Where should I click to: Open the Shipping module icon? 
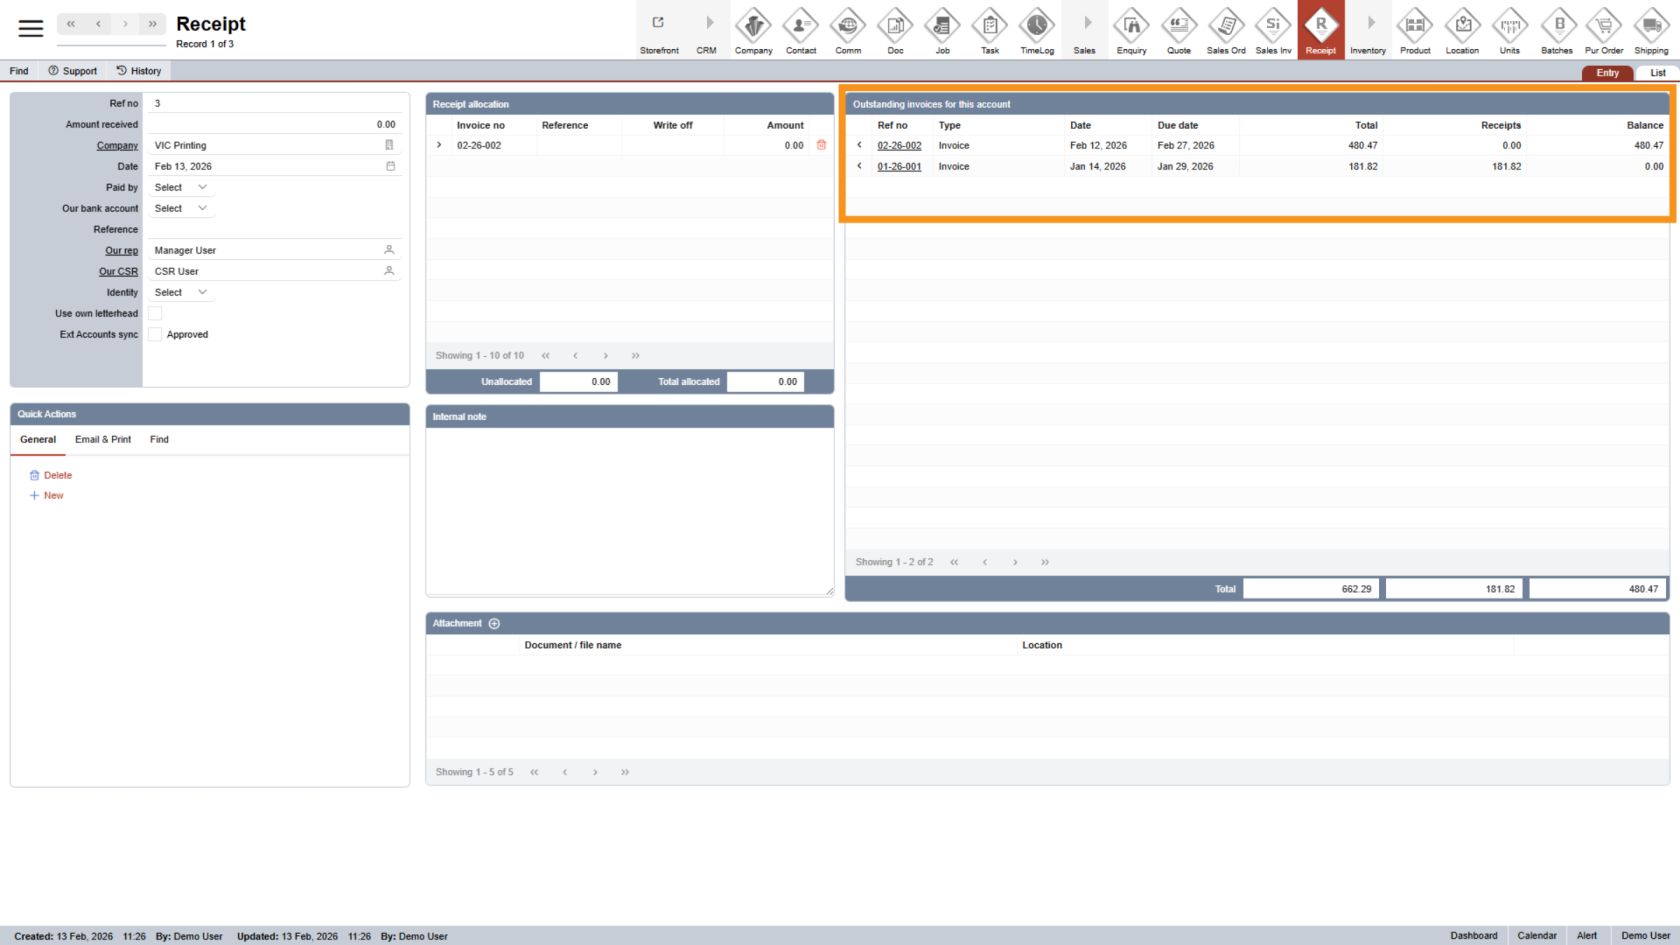click(x=1650, y=30)
